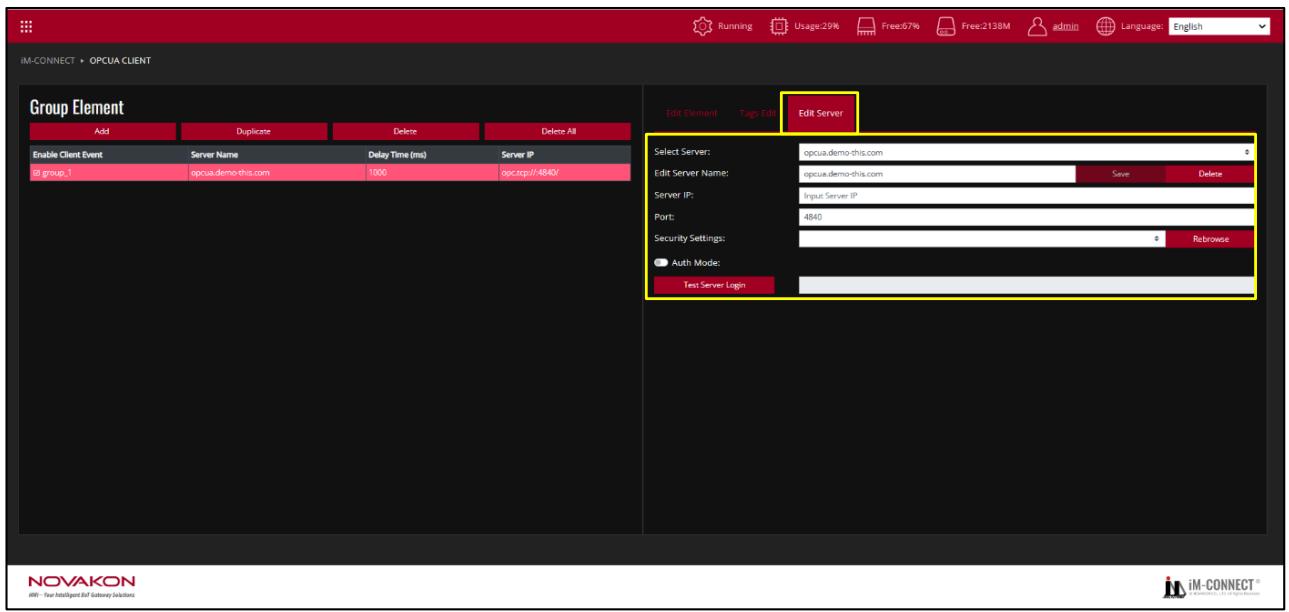
Task: Expand the Security Settings dropdown
Action: (982, 239)
